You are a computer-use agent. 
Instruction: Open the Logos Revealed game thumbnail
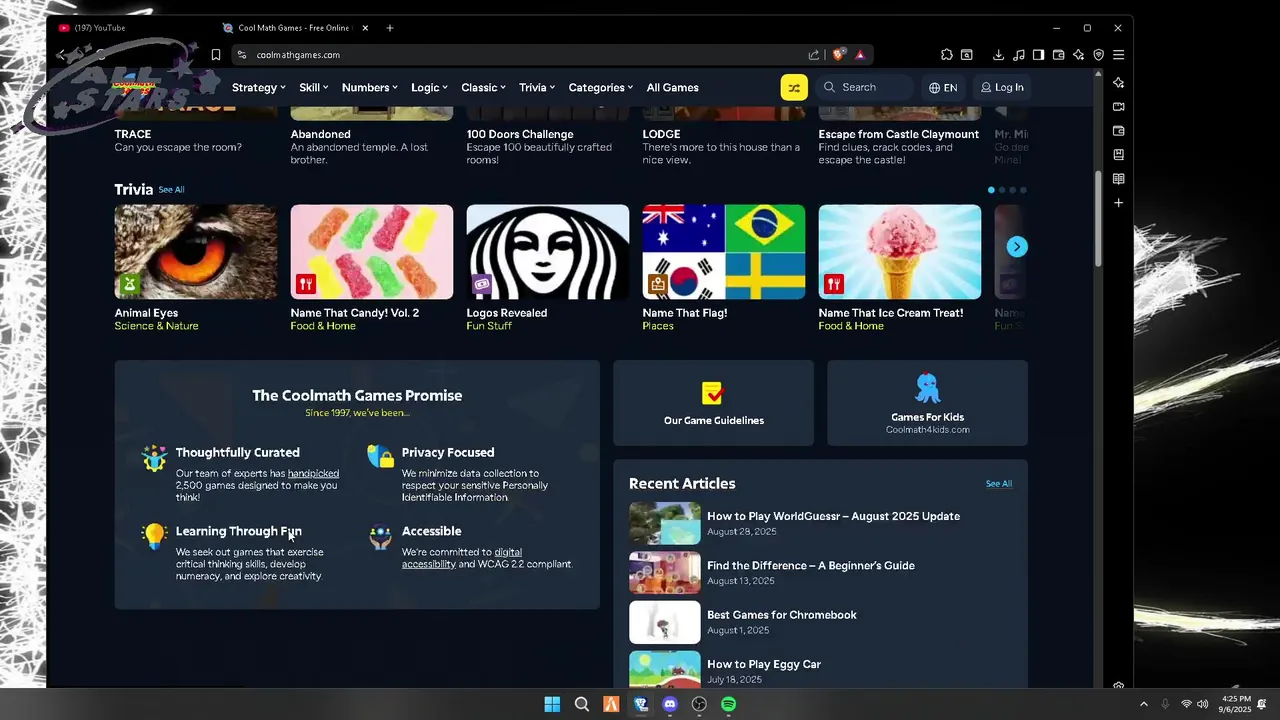click(548, 252)
